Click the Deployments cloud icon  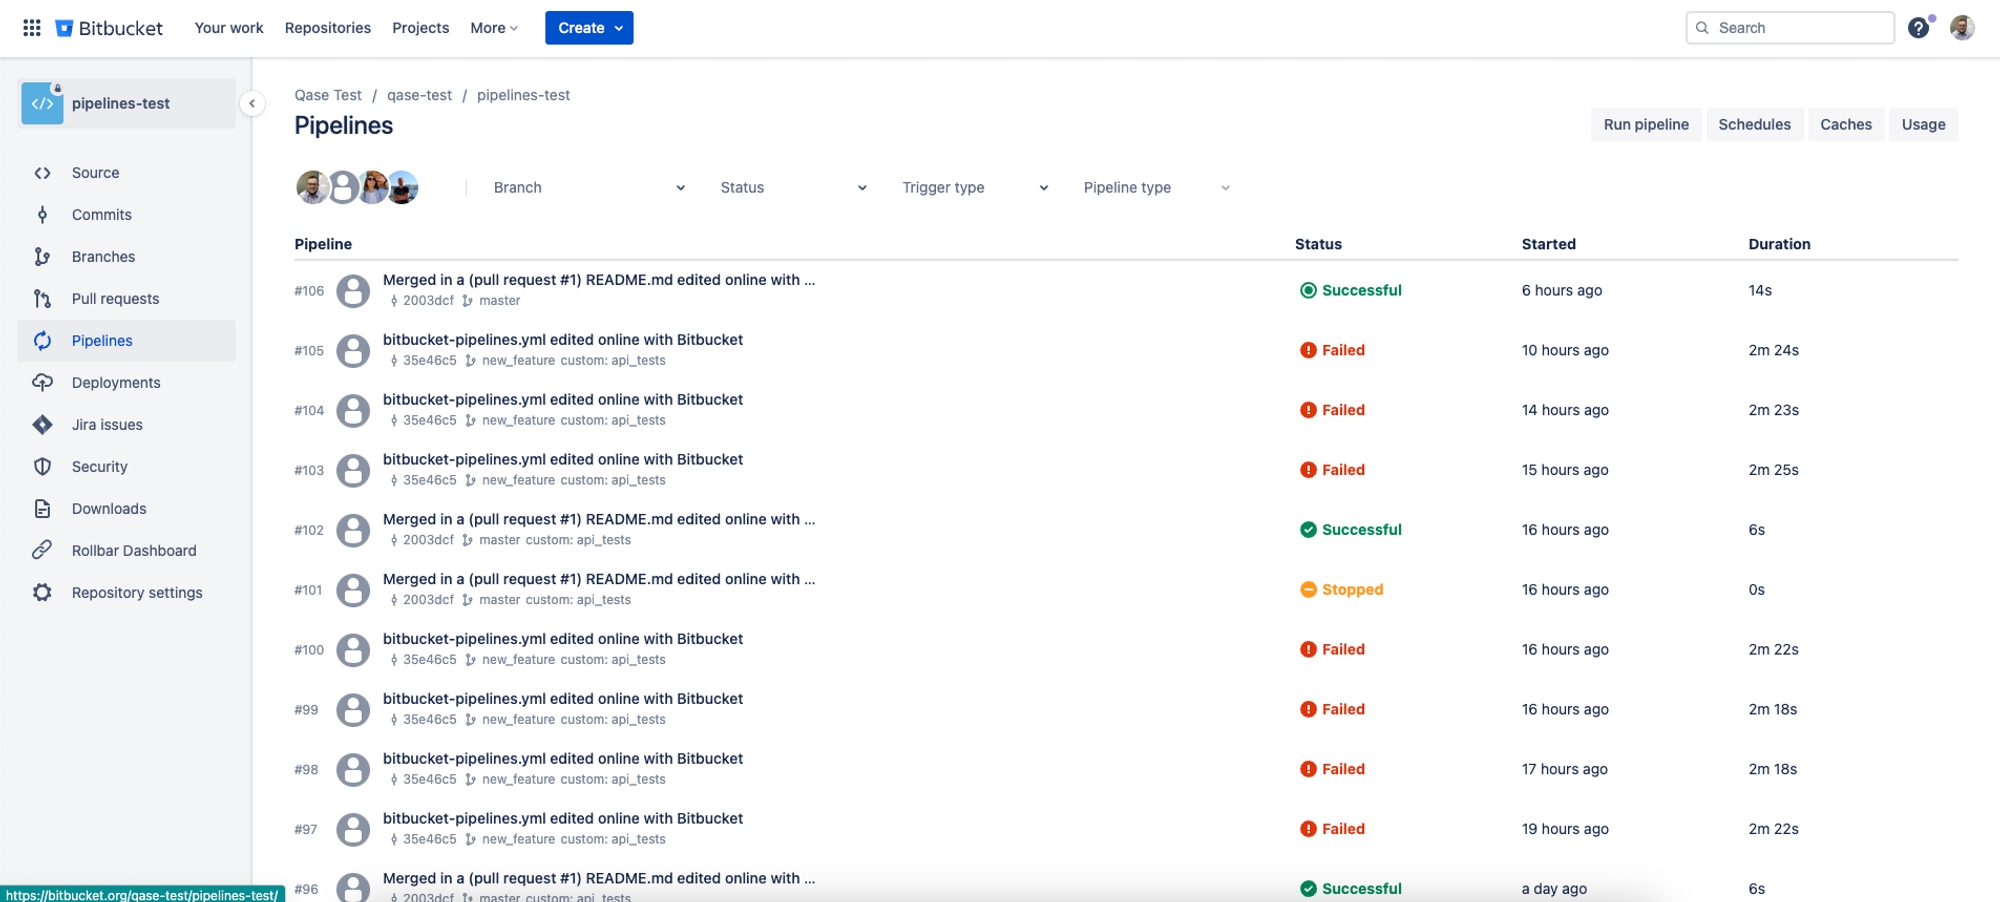42,383
